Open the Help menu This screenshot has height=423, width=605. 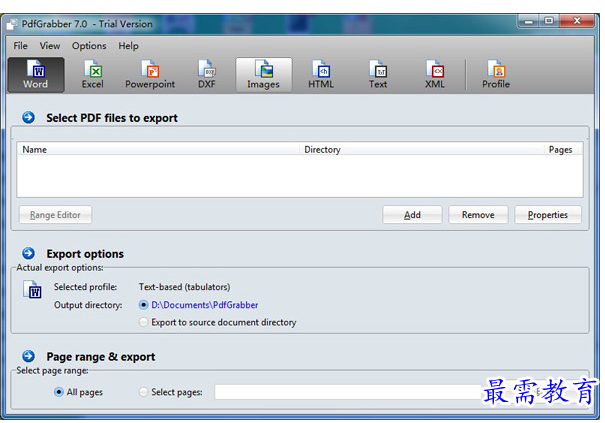(128, 46)
